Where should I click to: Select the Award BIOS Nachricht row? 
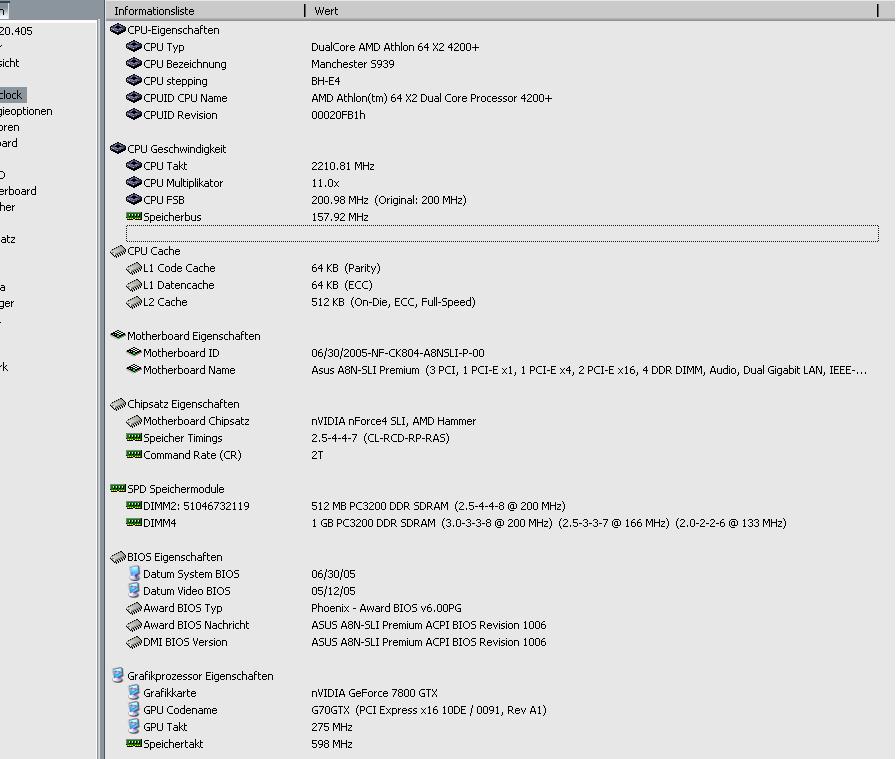pos(196,625)
